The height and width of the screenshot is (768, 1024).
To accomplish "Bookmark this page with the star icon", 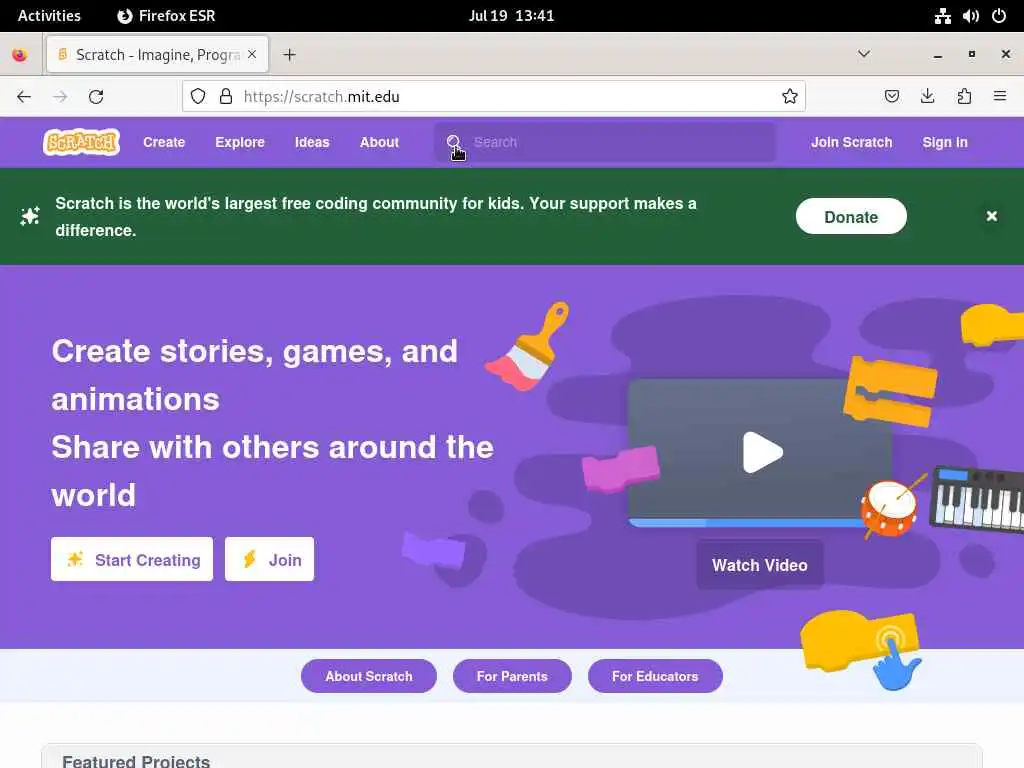I will (x=790, y=97).
